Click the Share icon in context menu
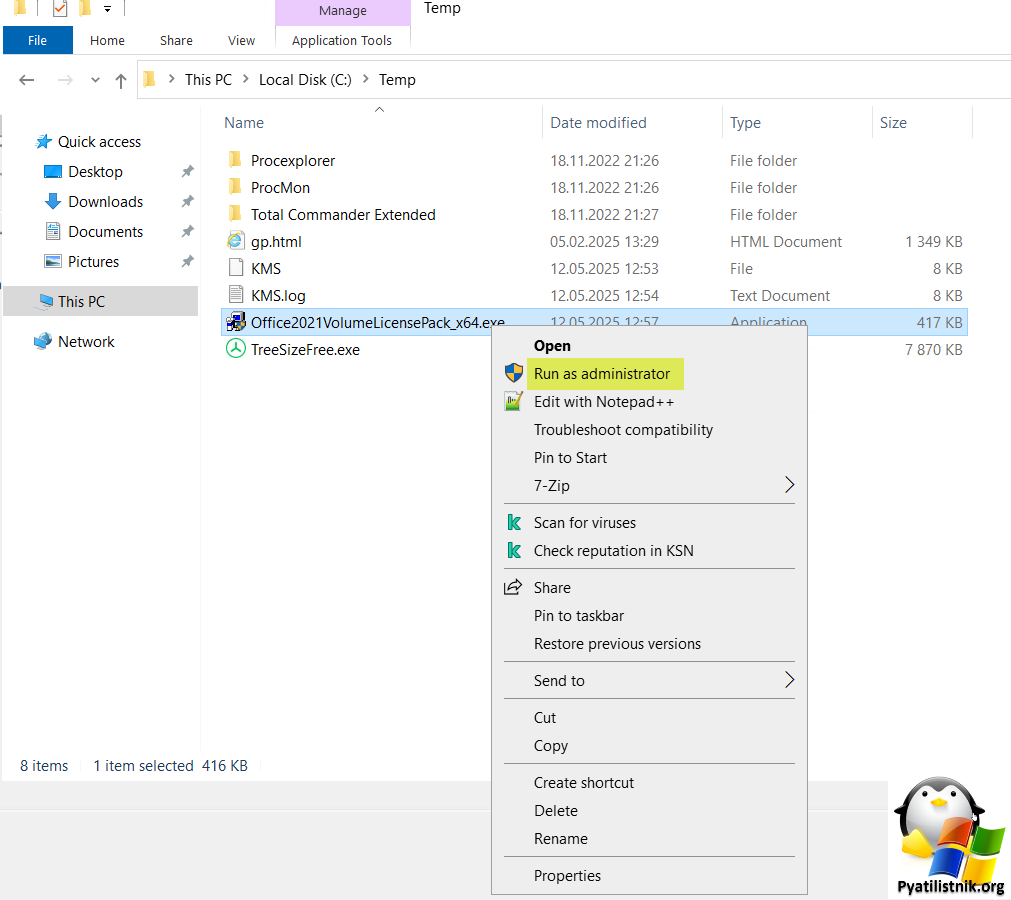 click(x=513, y=587)
